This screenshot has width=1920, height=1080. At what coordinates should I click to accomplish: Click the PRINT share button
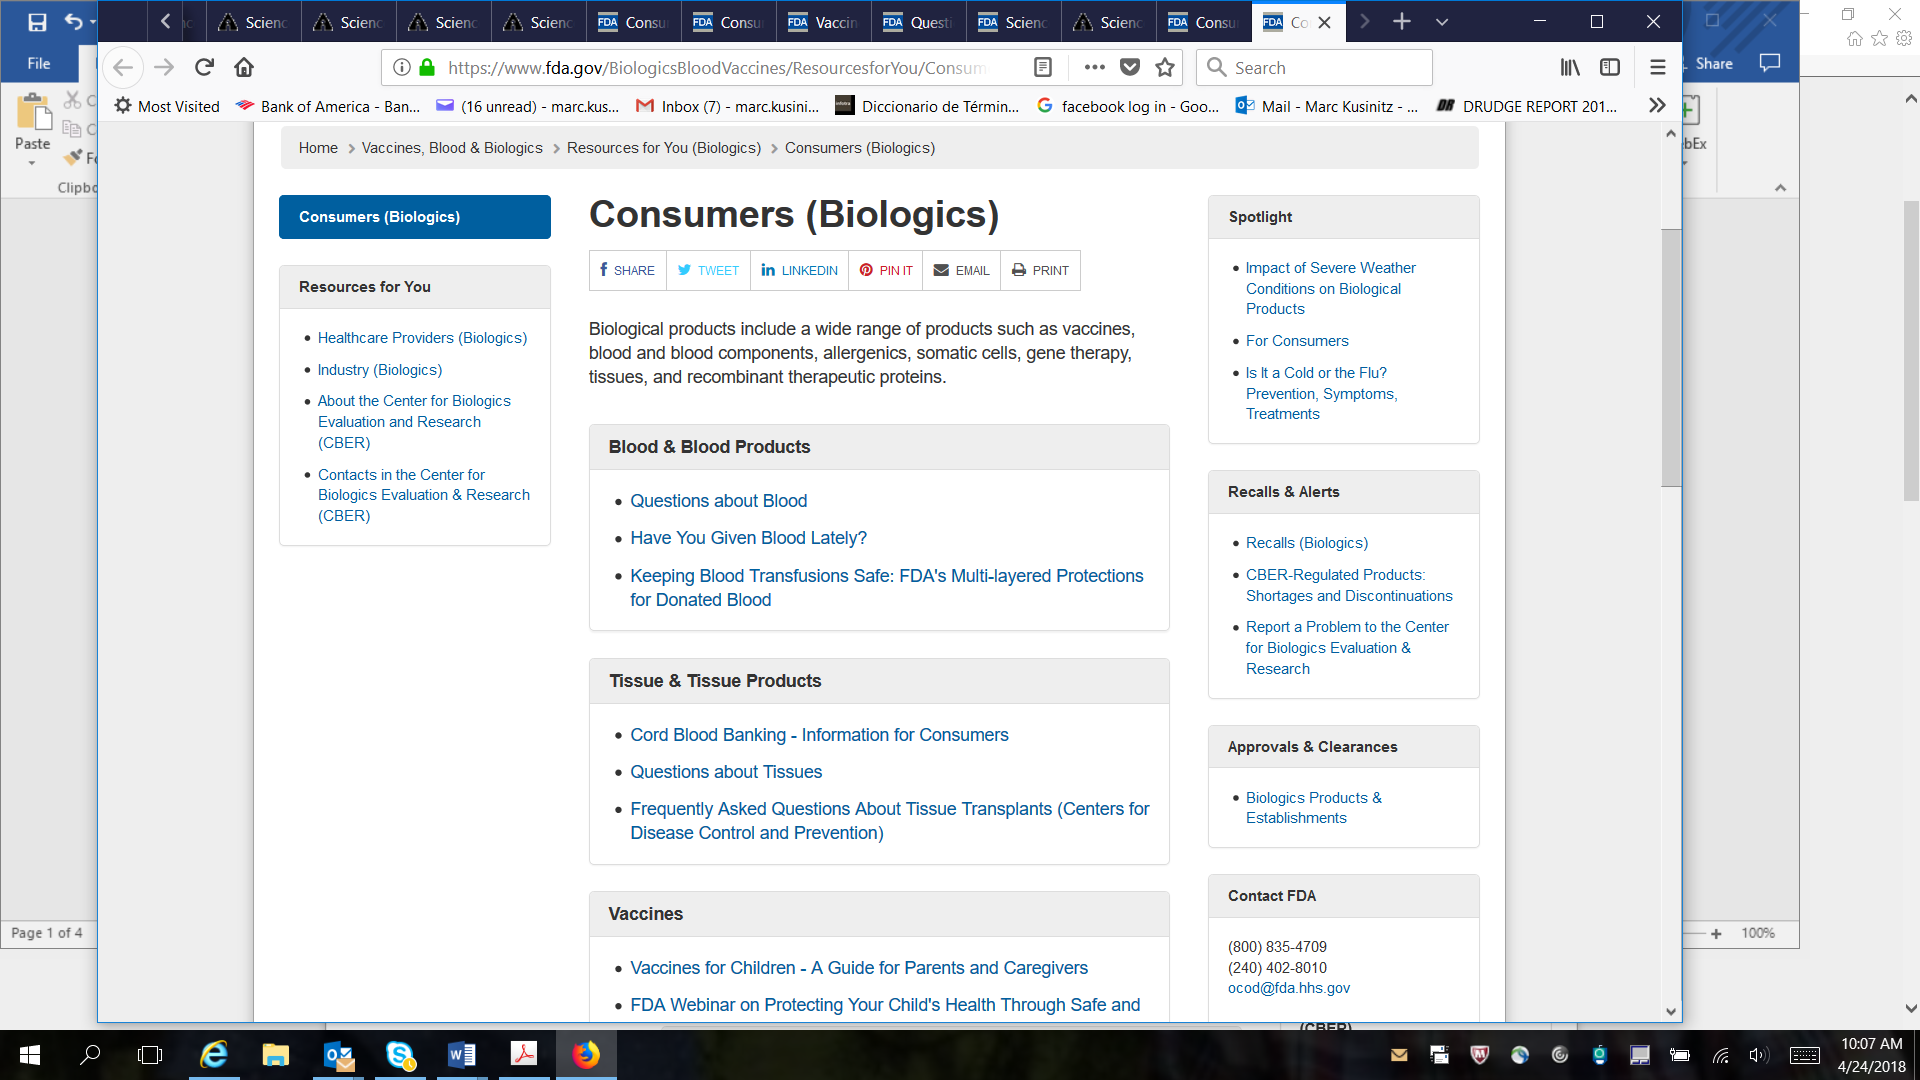[1040, 271]
